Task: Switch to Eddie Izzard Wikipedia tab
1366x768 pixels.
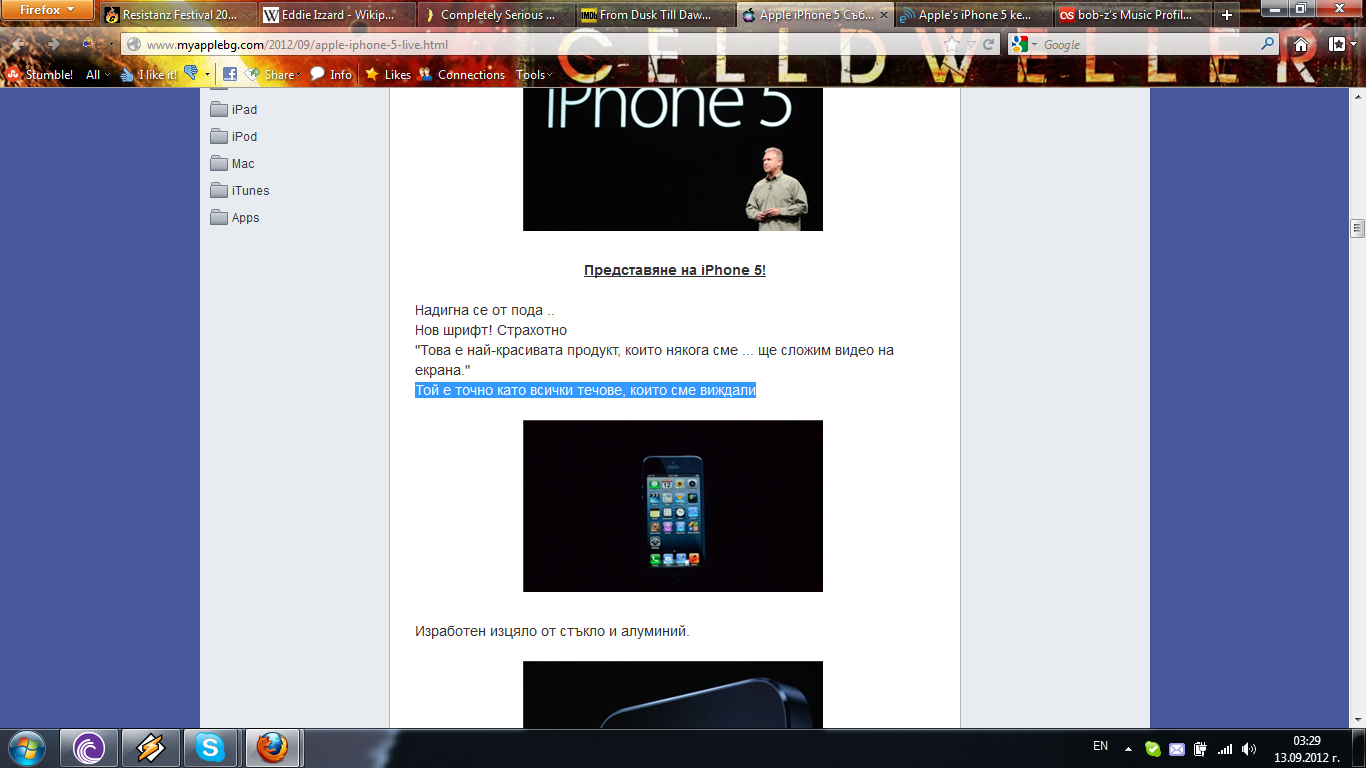Action: point(335,15)
